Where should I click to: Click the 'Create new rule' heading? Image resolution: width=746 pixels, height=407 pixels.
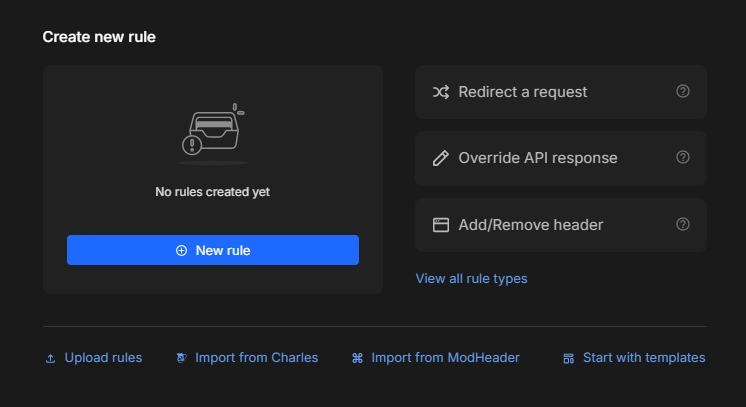pos(99,37)
